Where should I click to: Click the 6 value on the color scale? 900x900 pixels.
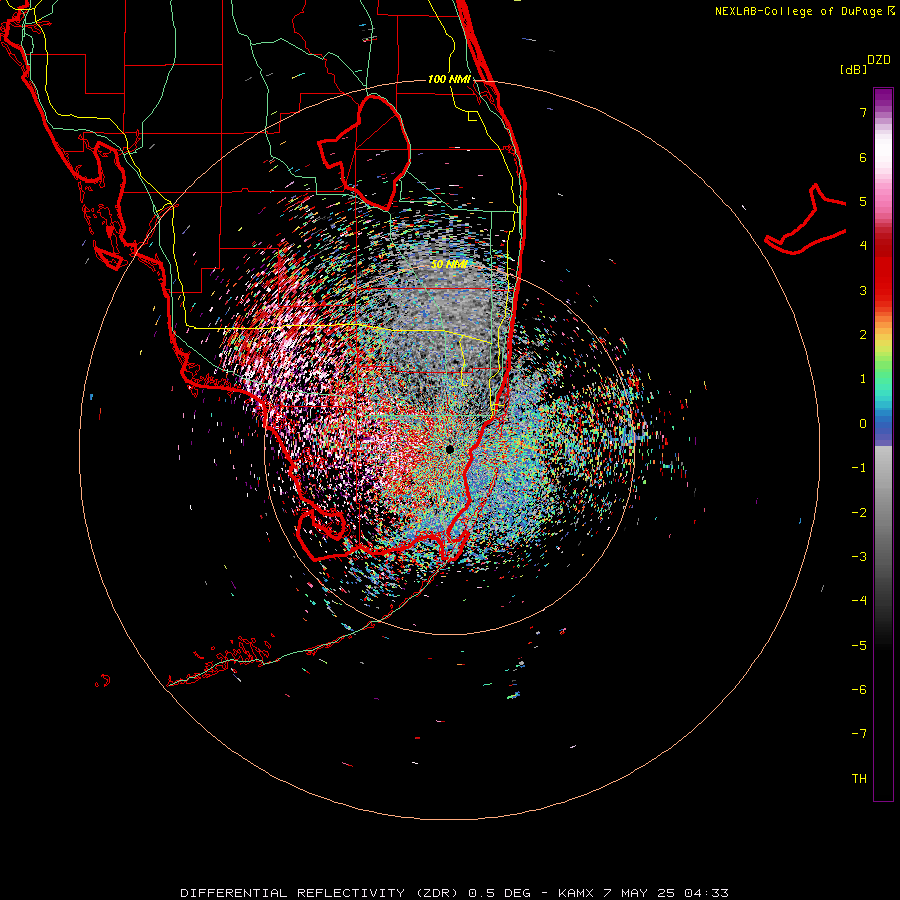tap(863, 157)
